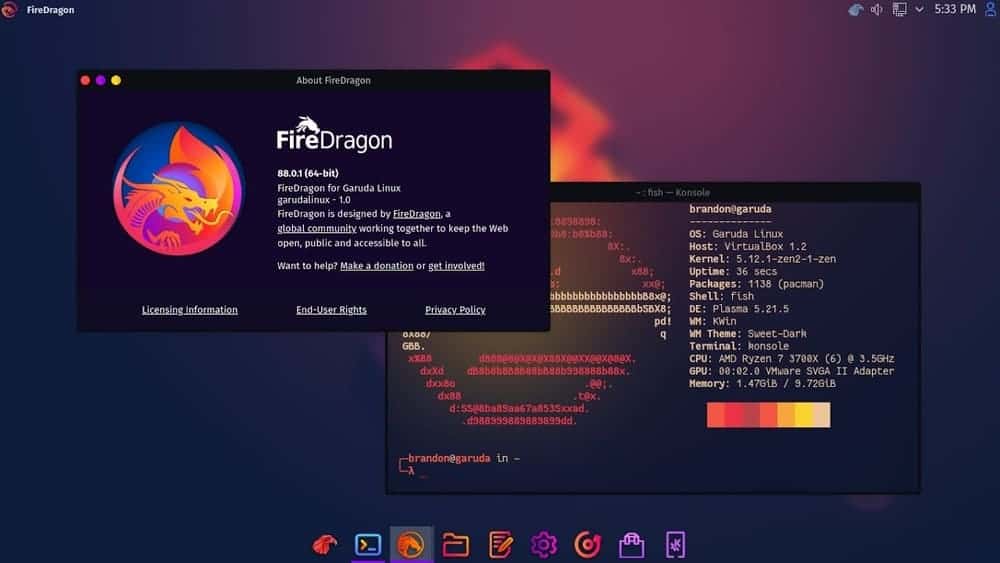Follow the get involved! link
Screen dimensions: 1000x563
coord(456,266)
